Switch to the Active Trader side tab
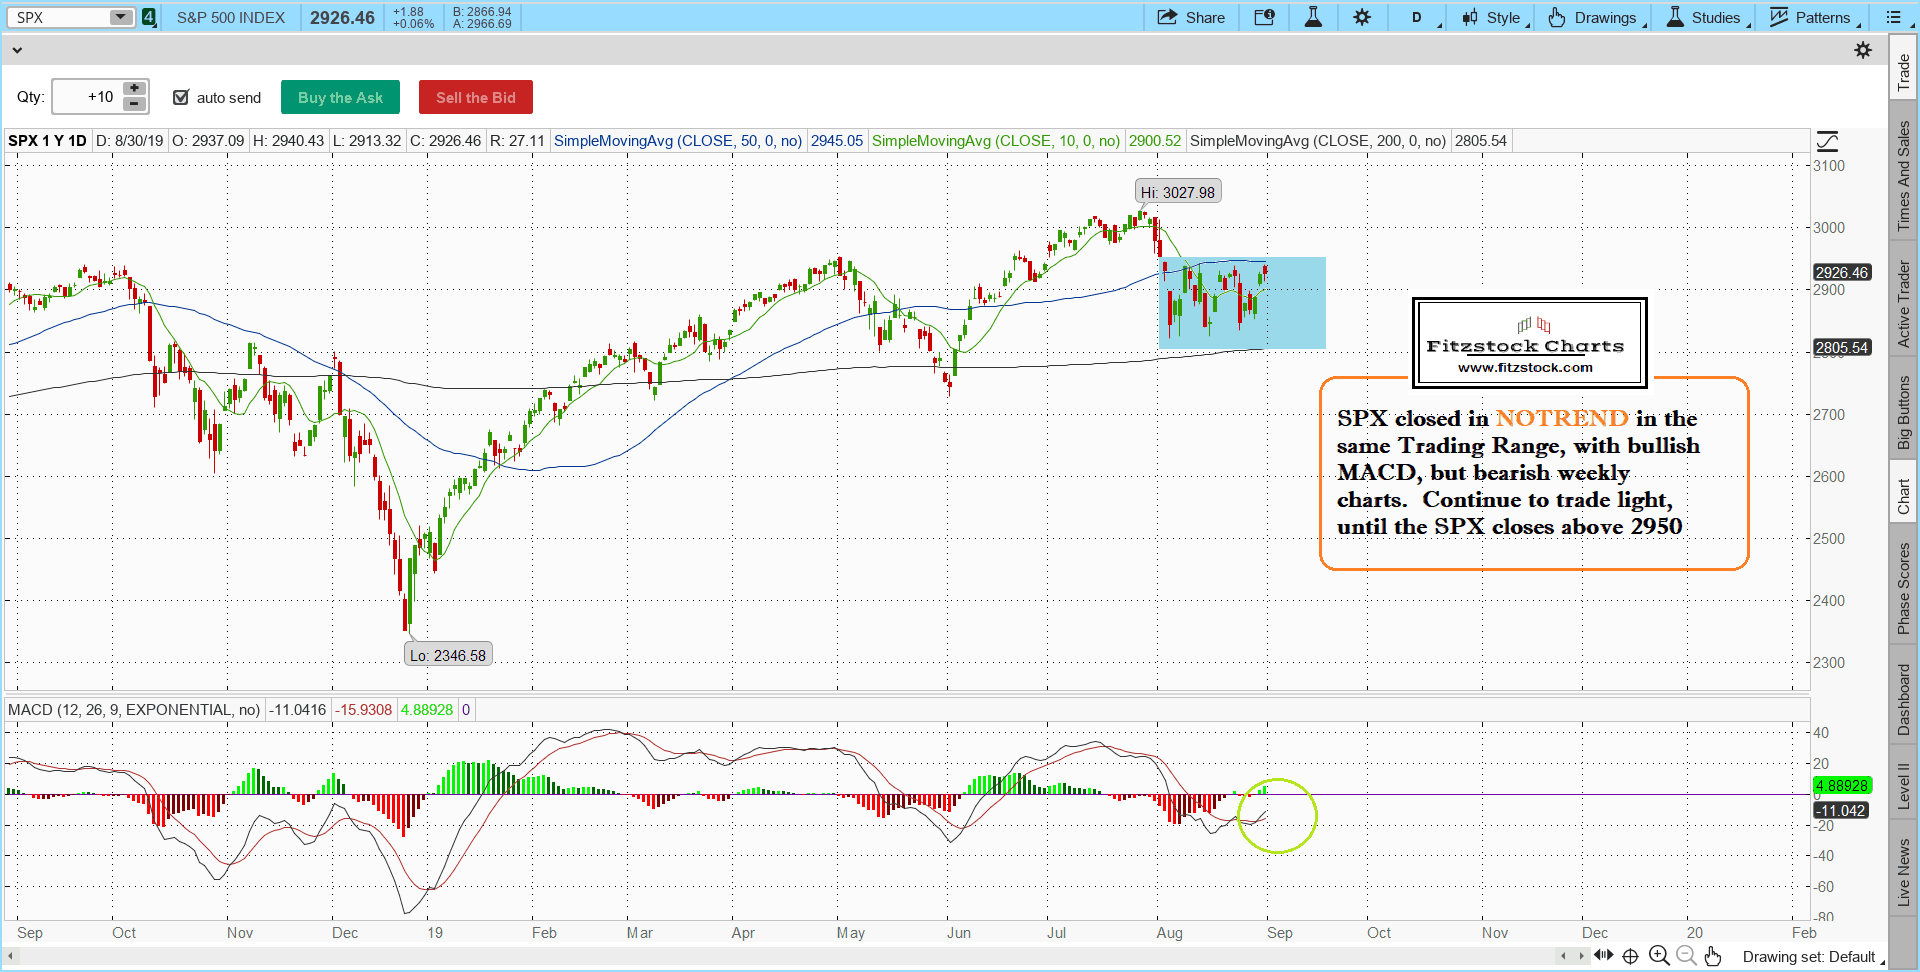Viewport: 1920px width, 972px height. click(x=1903, y=304)
